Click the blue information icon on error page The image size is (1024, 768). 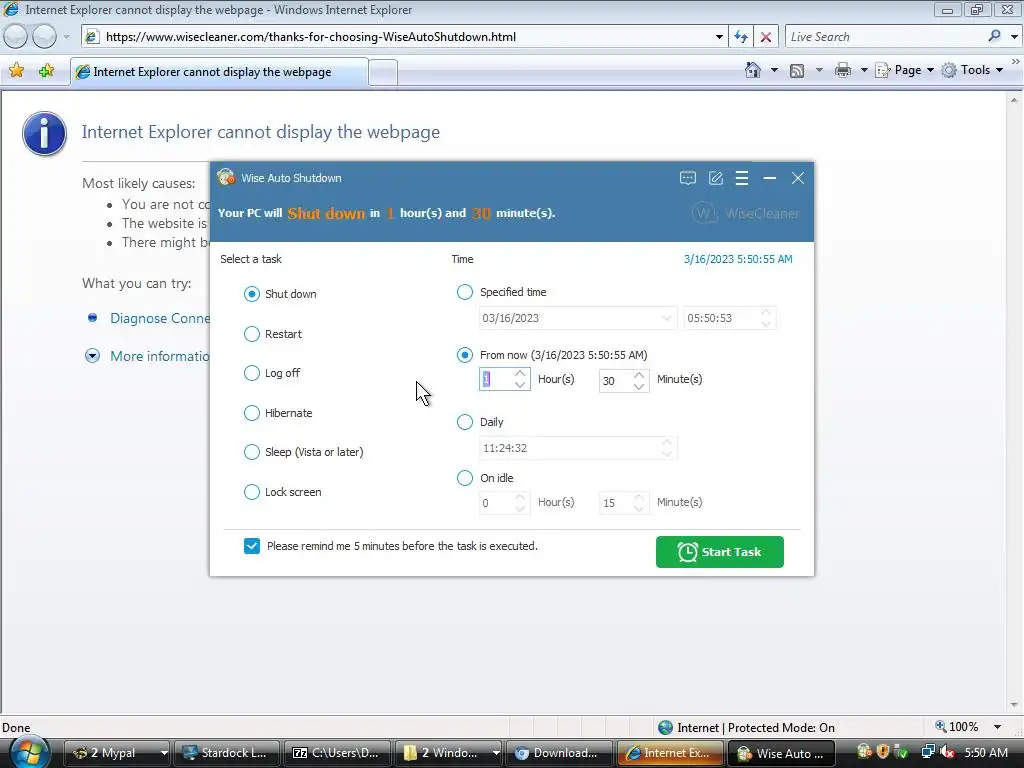click(44, 133)
